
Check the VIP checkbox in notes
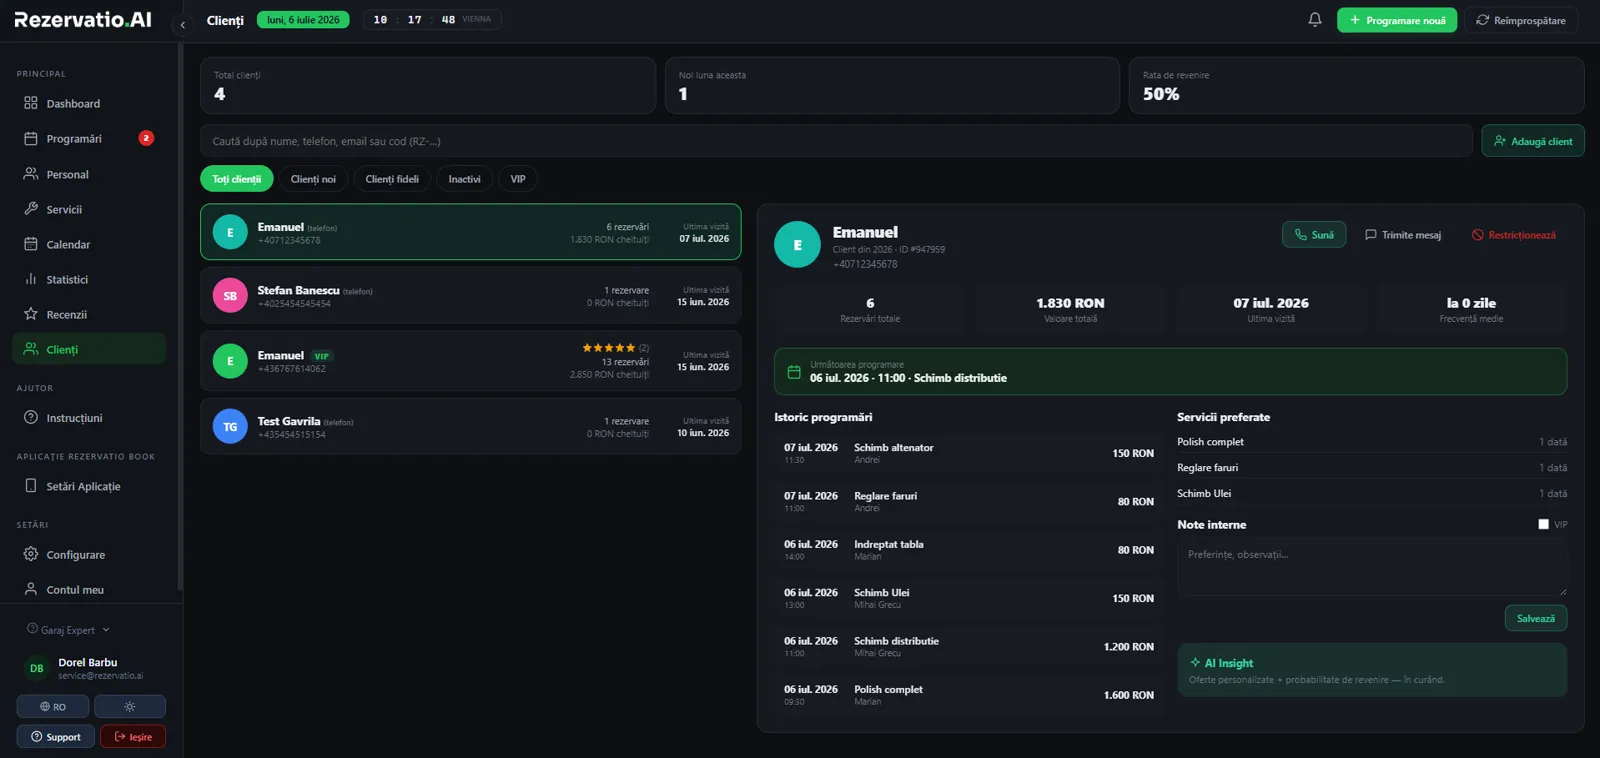click(1543, 524)
